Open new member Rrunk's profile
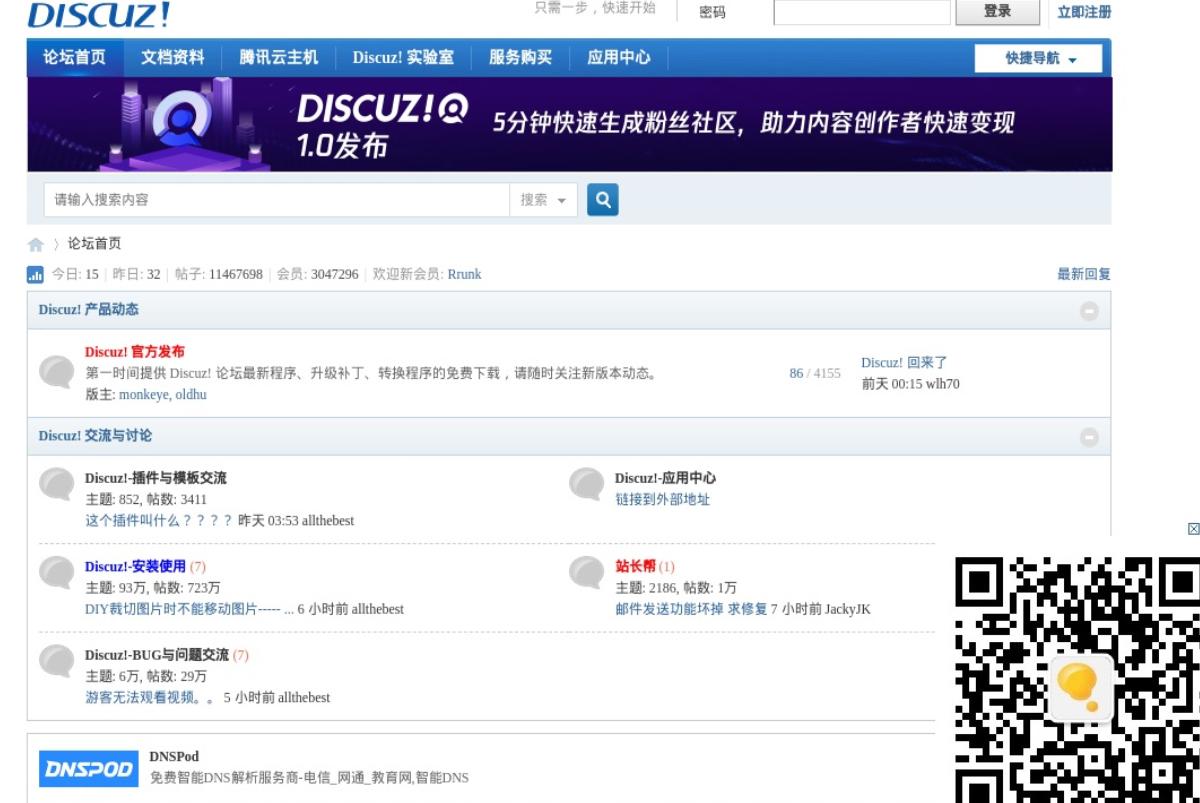Image resolution: width=1200 pixels, height=803 pixels. point(464,274)
